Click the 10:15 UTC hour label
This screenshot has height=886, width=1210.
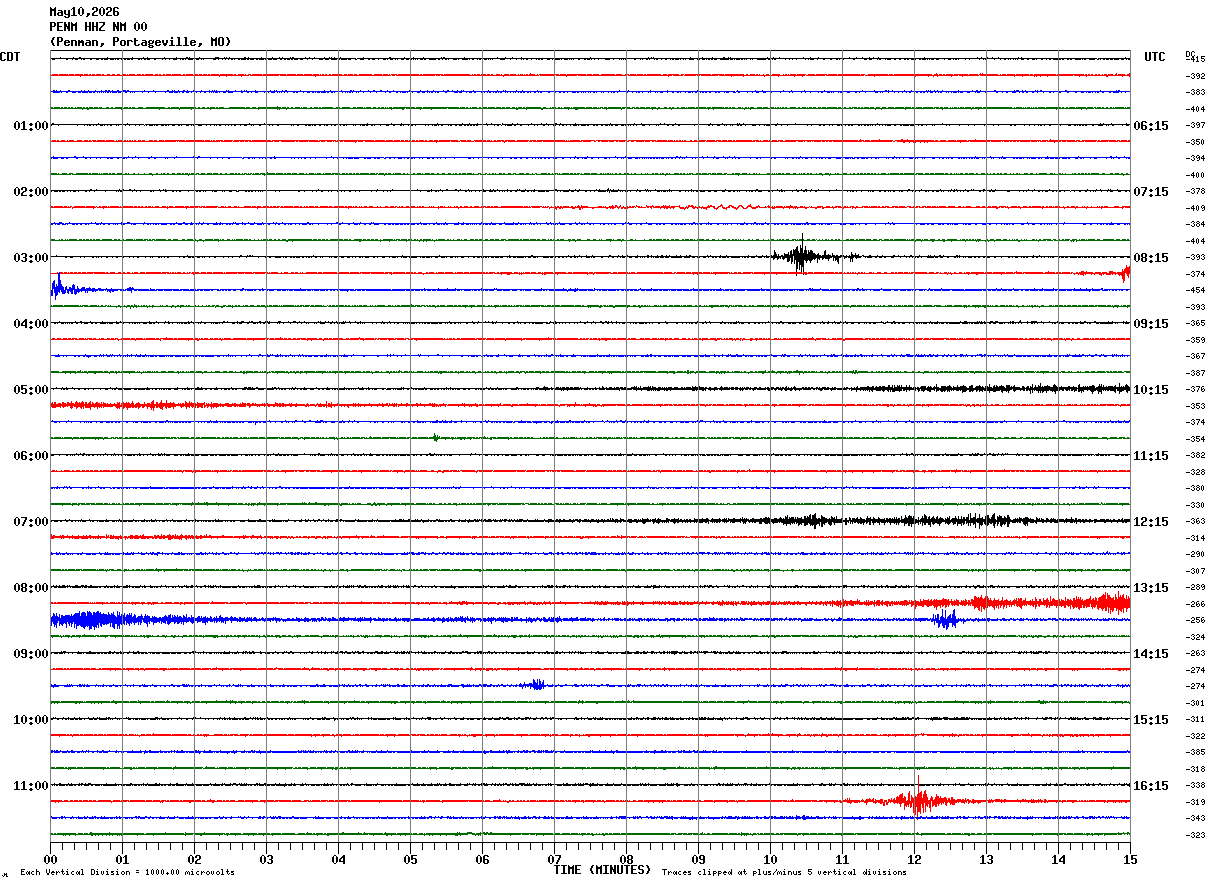point(1150,390)
